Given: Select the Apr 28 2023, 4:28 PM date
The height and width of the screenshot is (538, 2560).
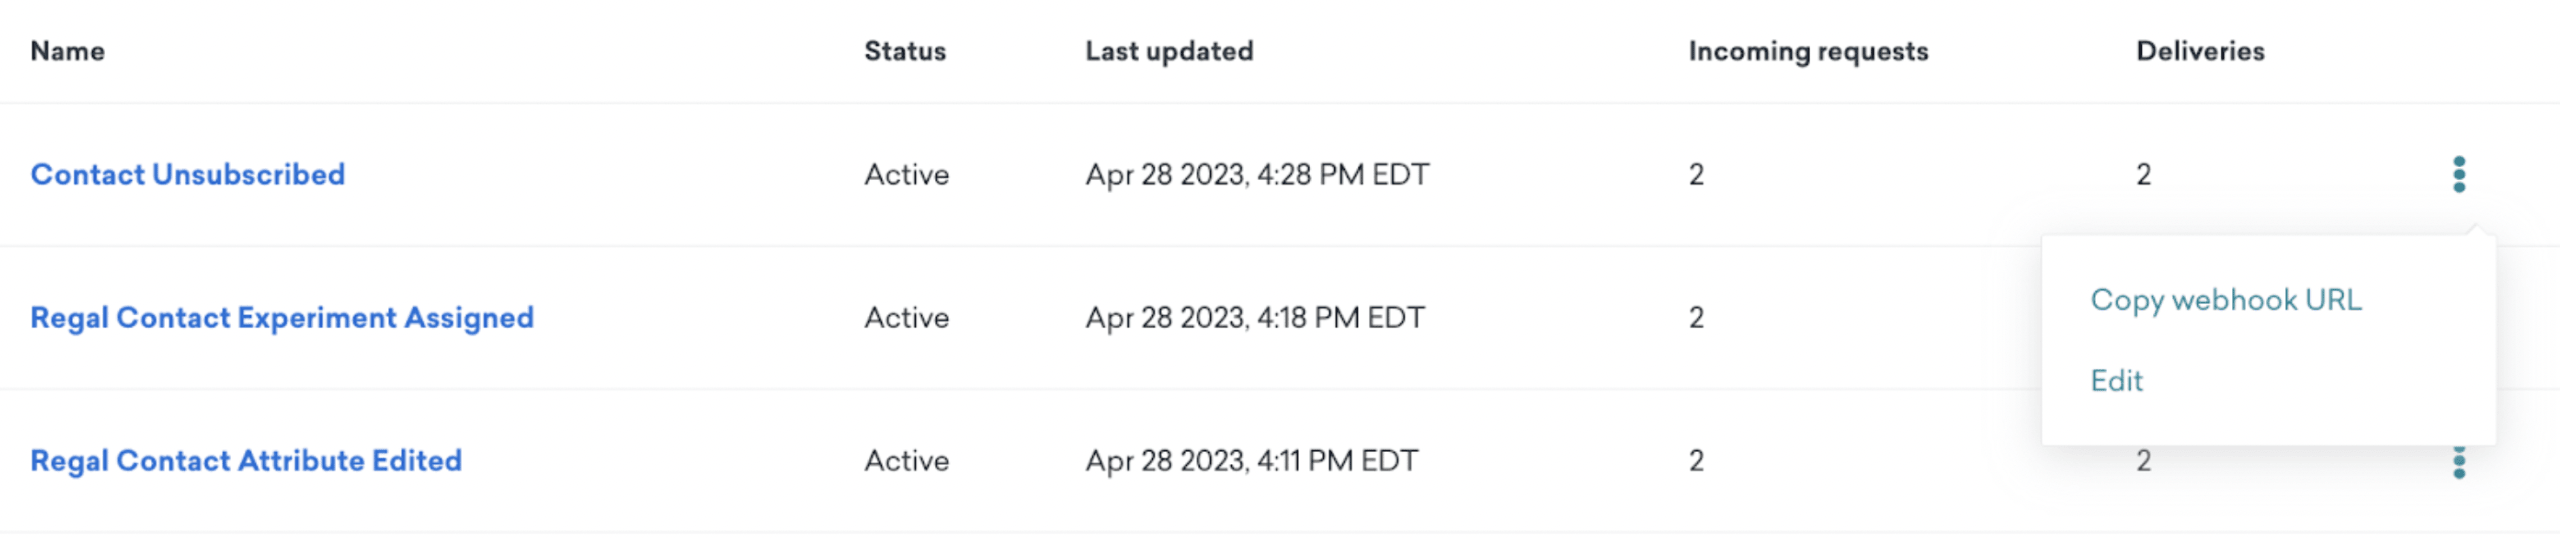Looking at the screenshot, I should coord(1257,174).
